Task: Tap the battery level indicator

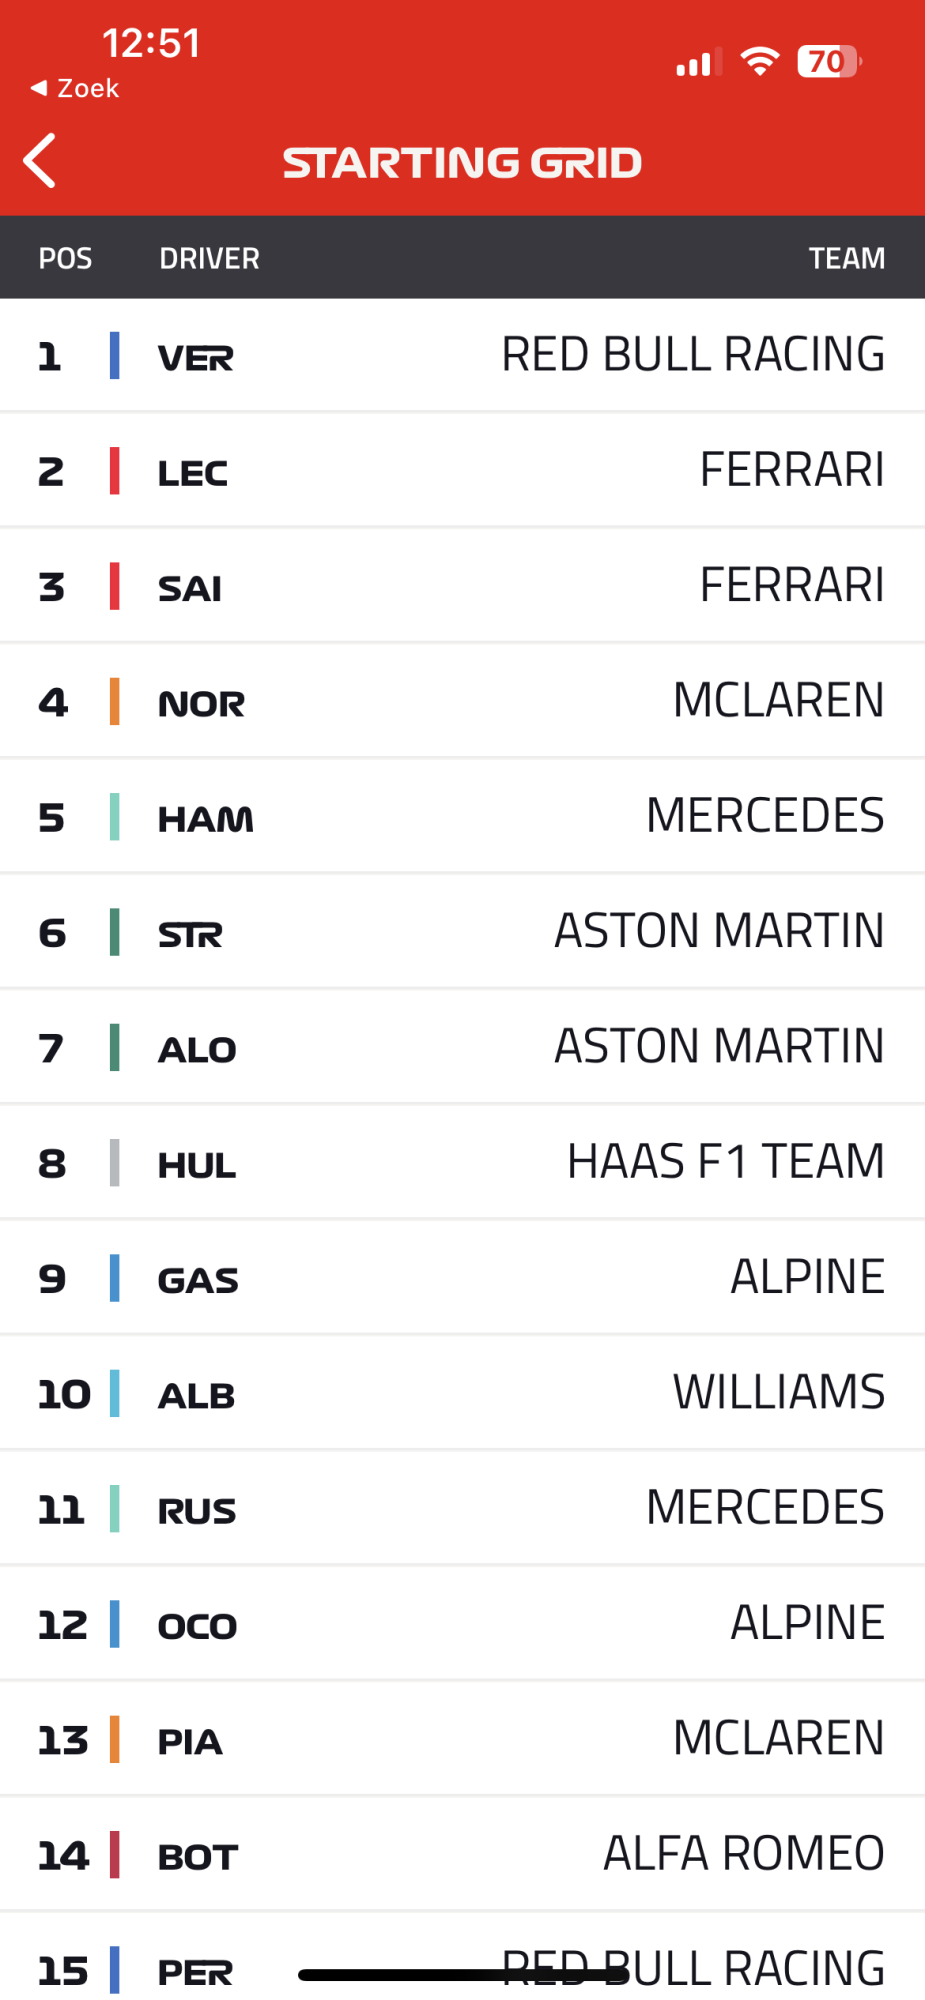Action: 828,62
